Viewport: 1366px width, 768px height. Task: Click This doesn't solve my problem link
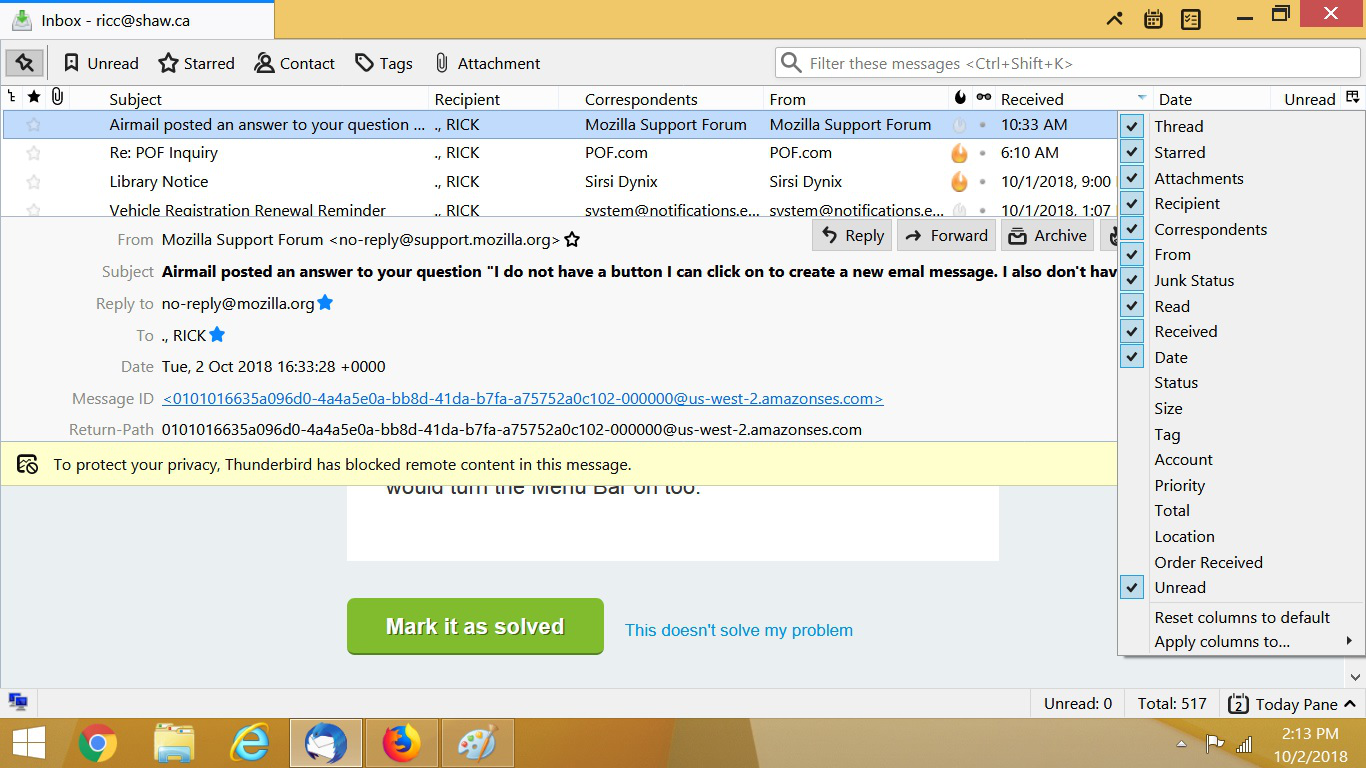[739, 630]
